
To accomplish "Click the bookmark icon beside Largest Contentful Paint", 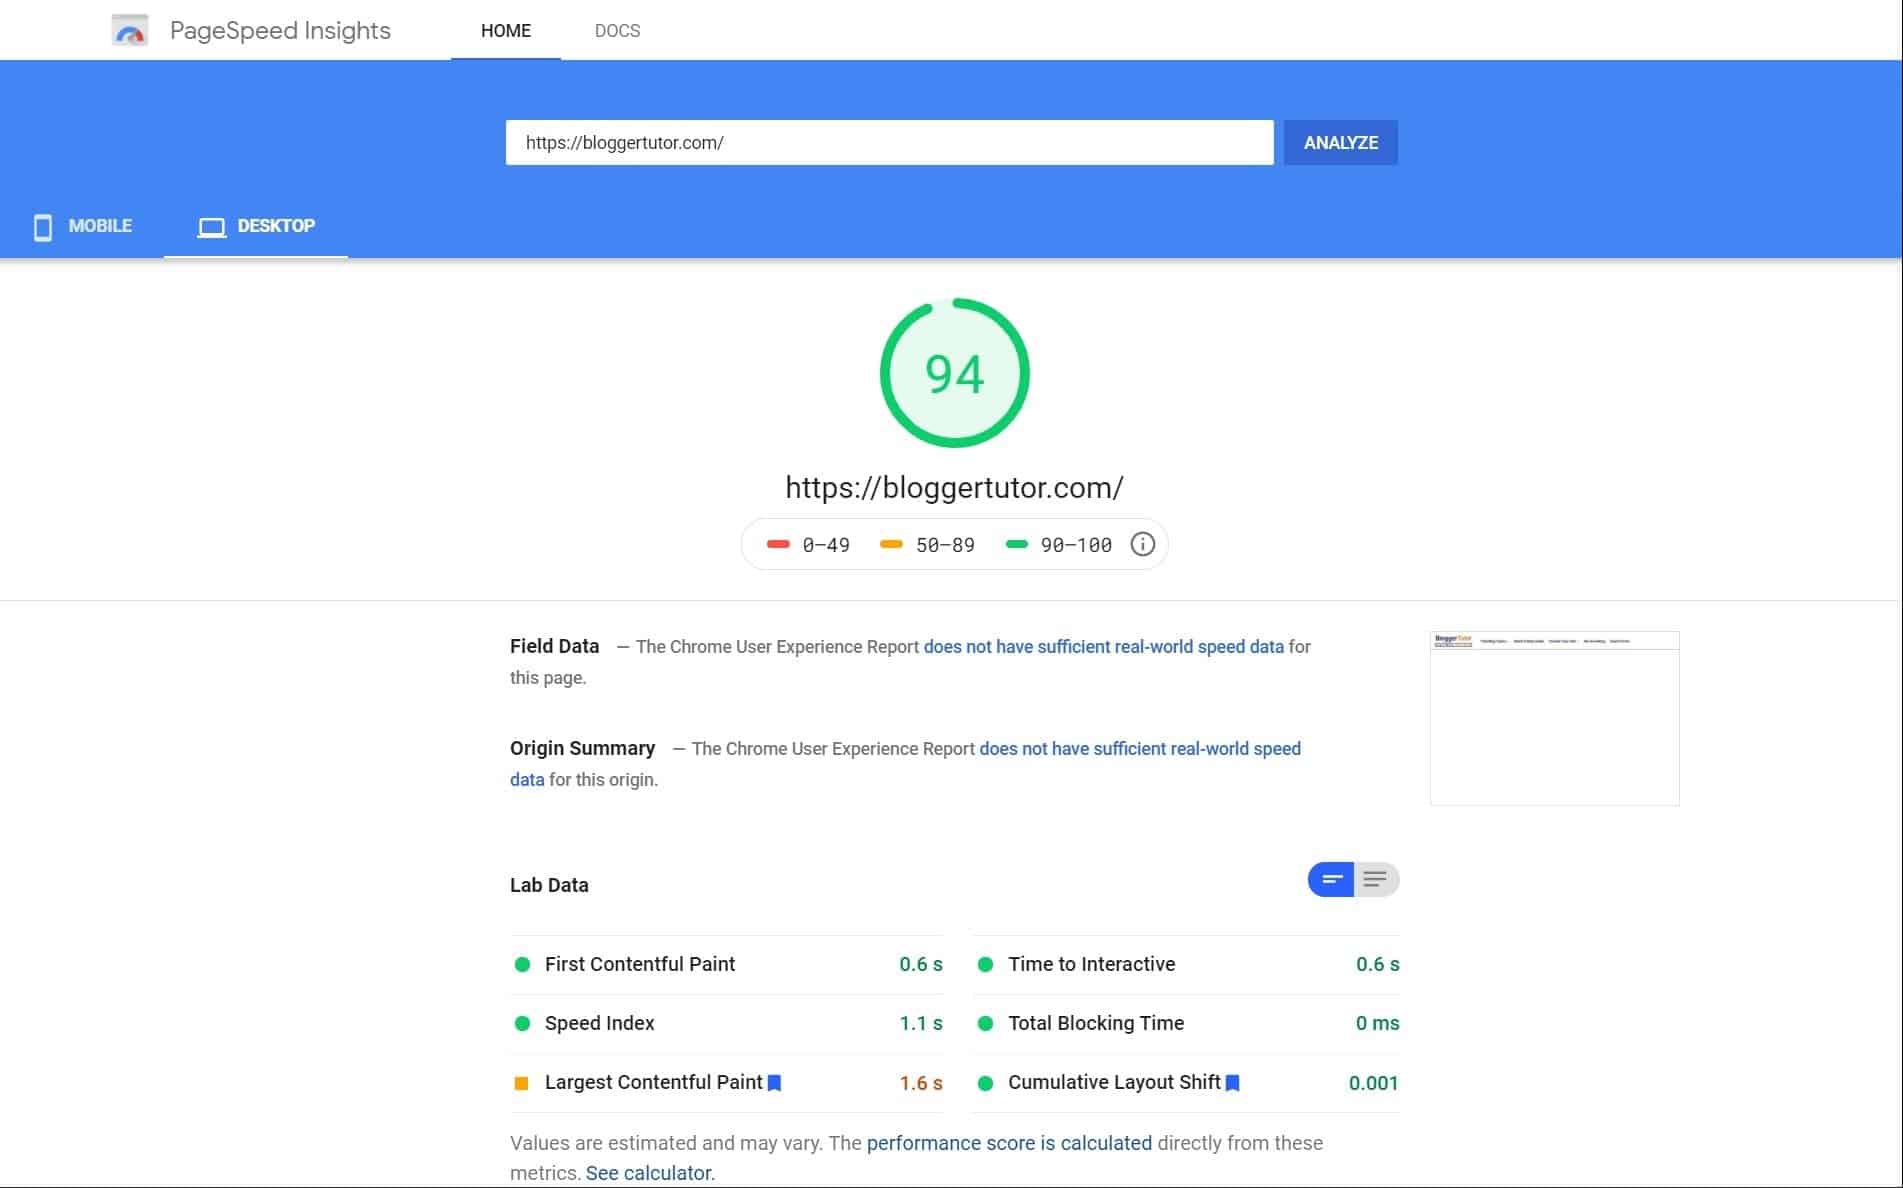I will (x=774, y=1082).
